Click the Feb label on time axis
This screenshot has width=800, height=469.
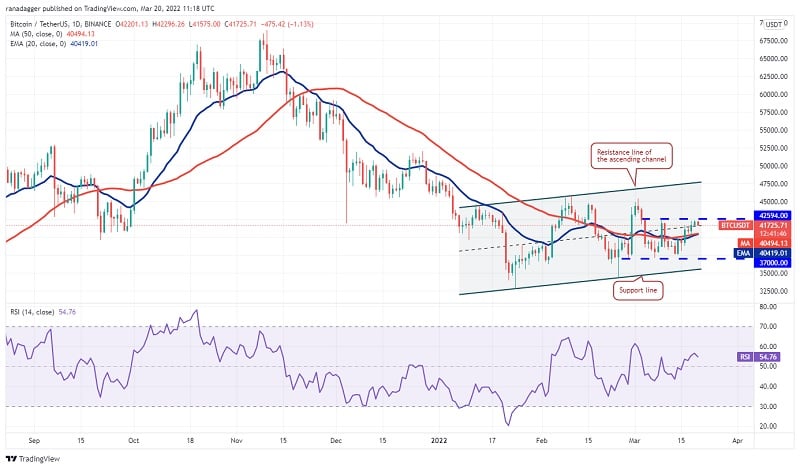541,440
